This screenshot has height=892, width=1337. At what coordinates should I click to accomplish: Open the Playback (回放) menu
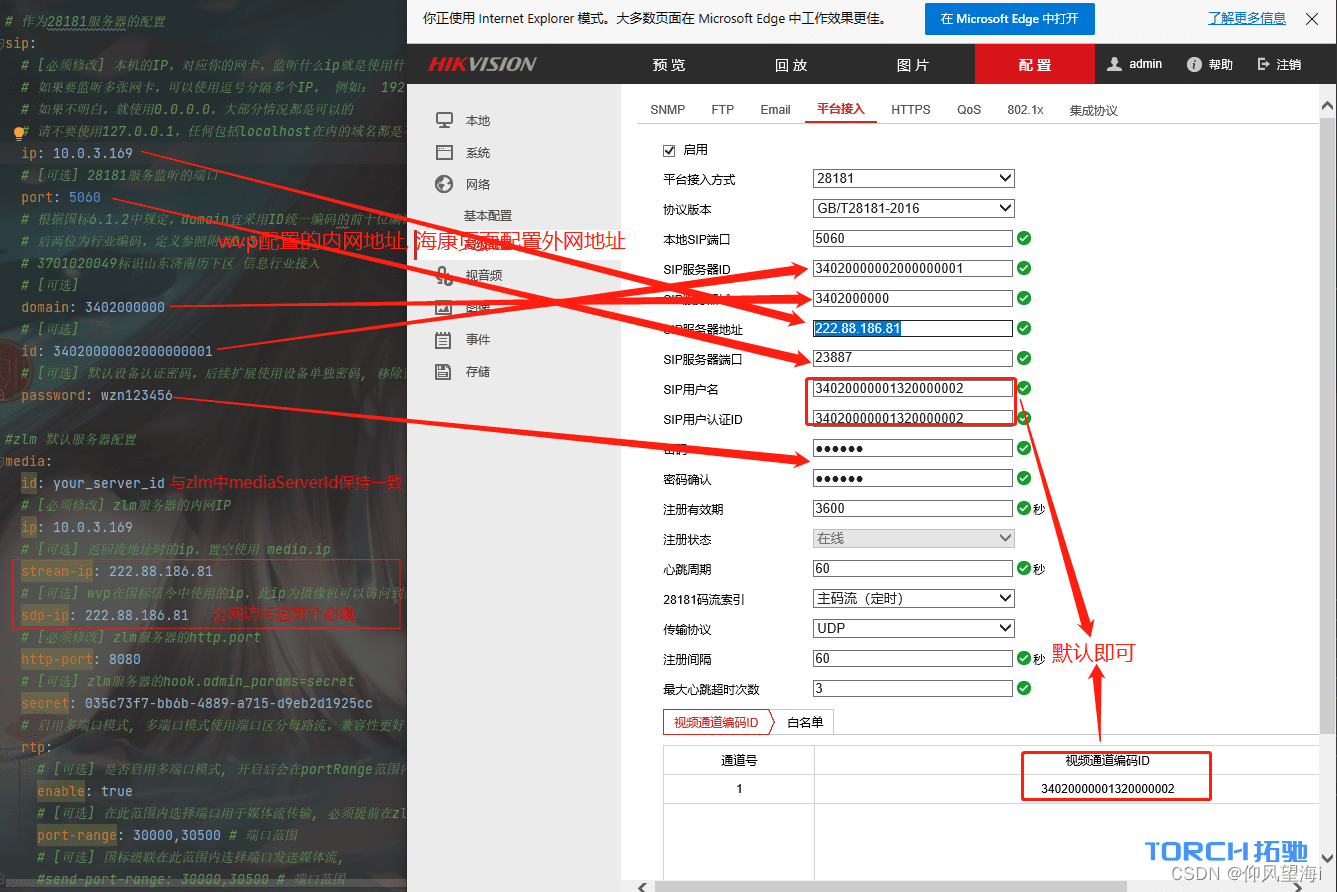(791, 65)
